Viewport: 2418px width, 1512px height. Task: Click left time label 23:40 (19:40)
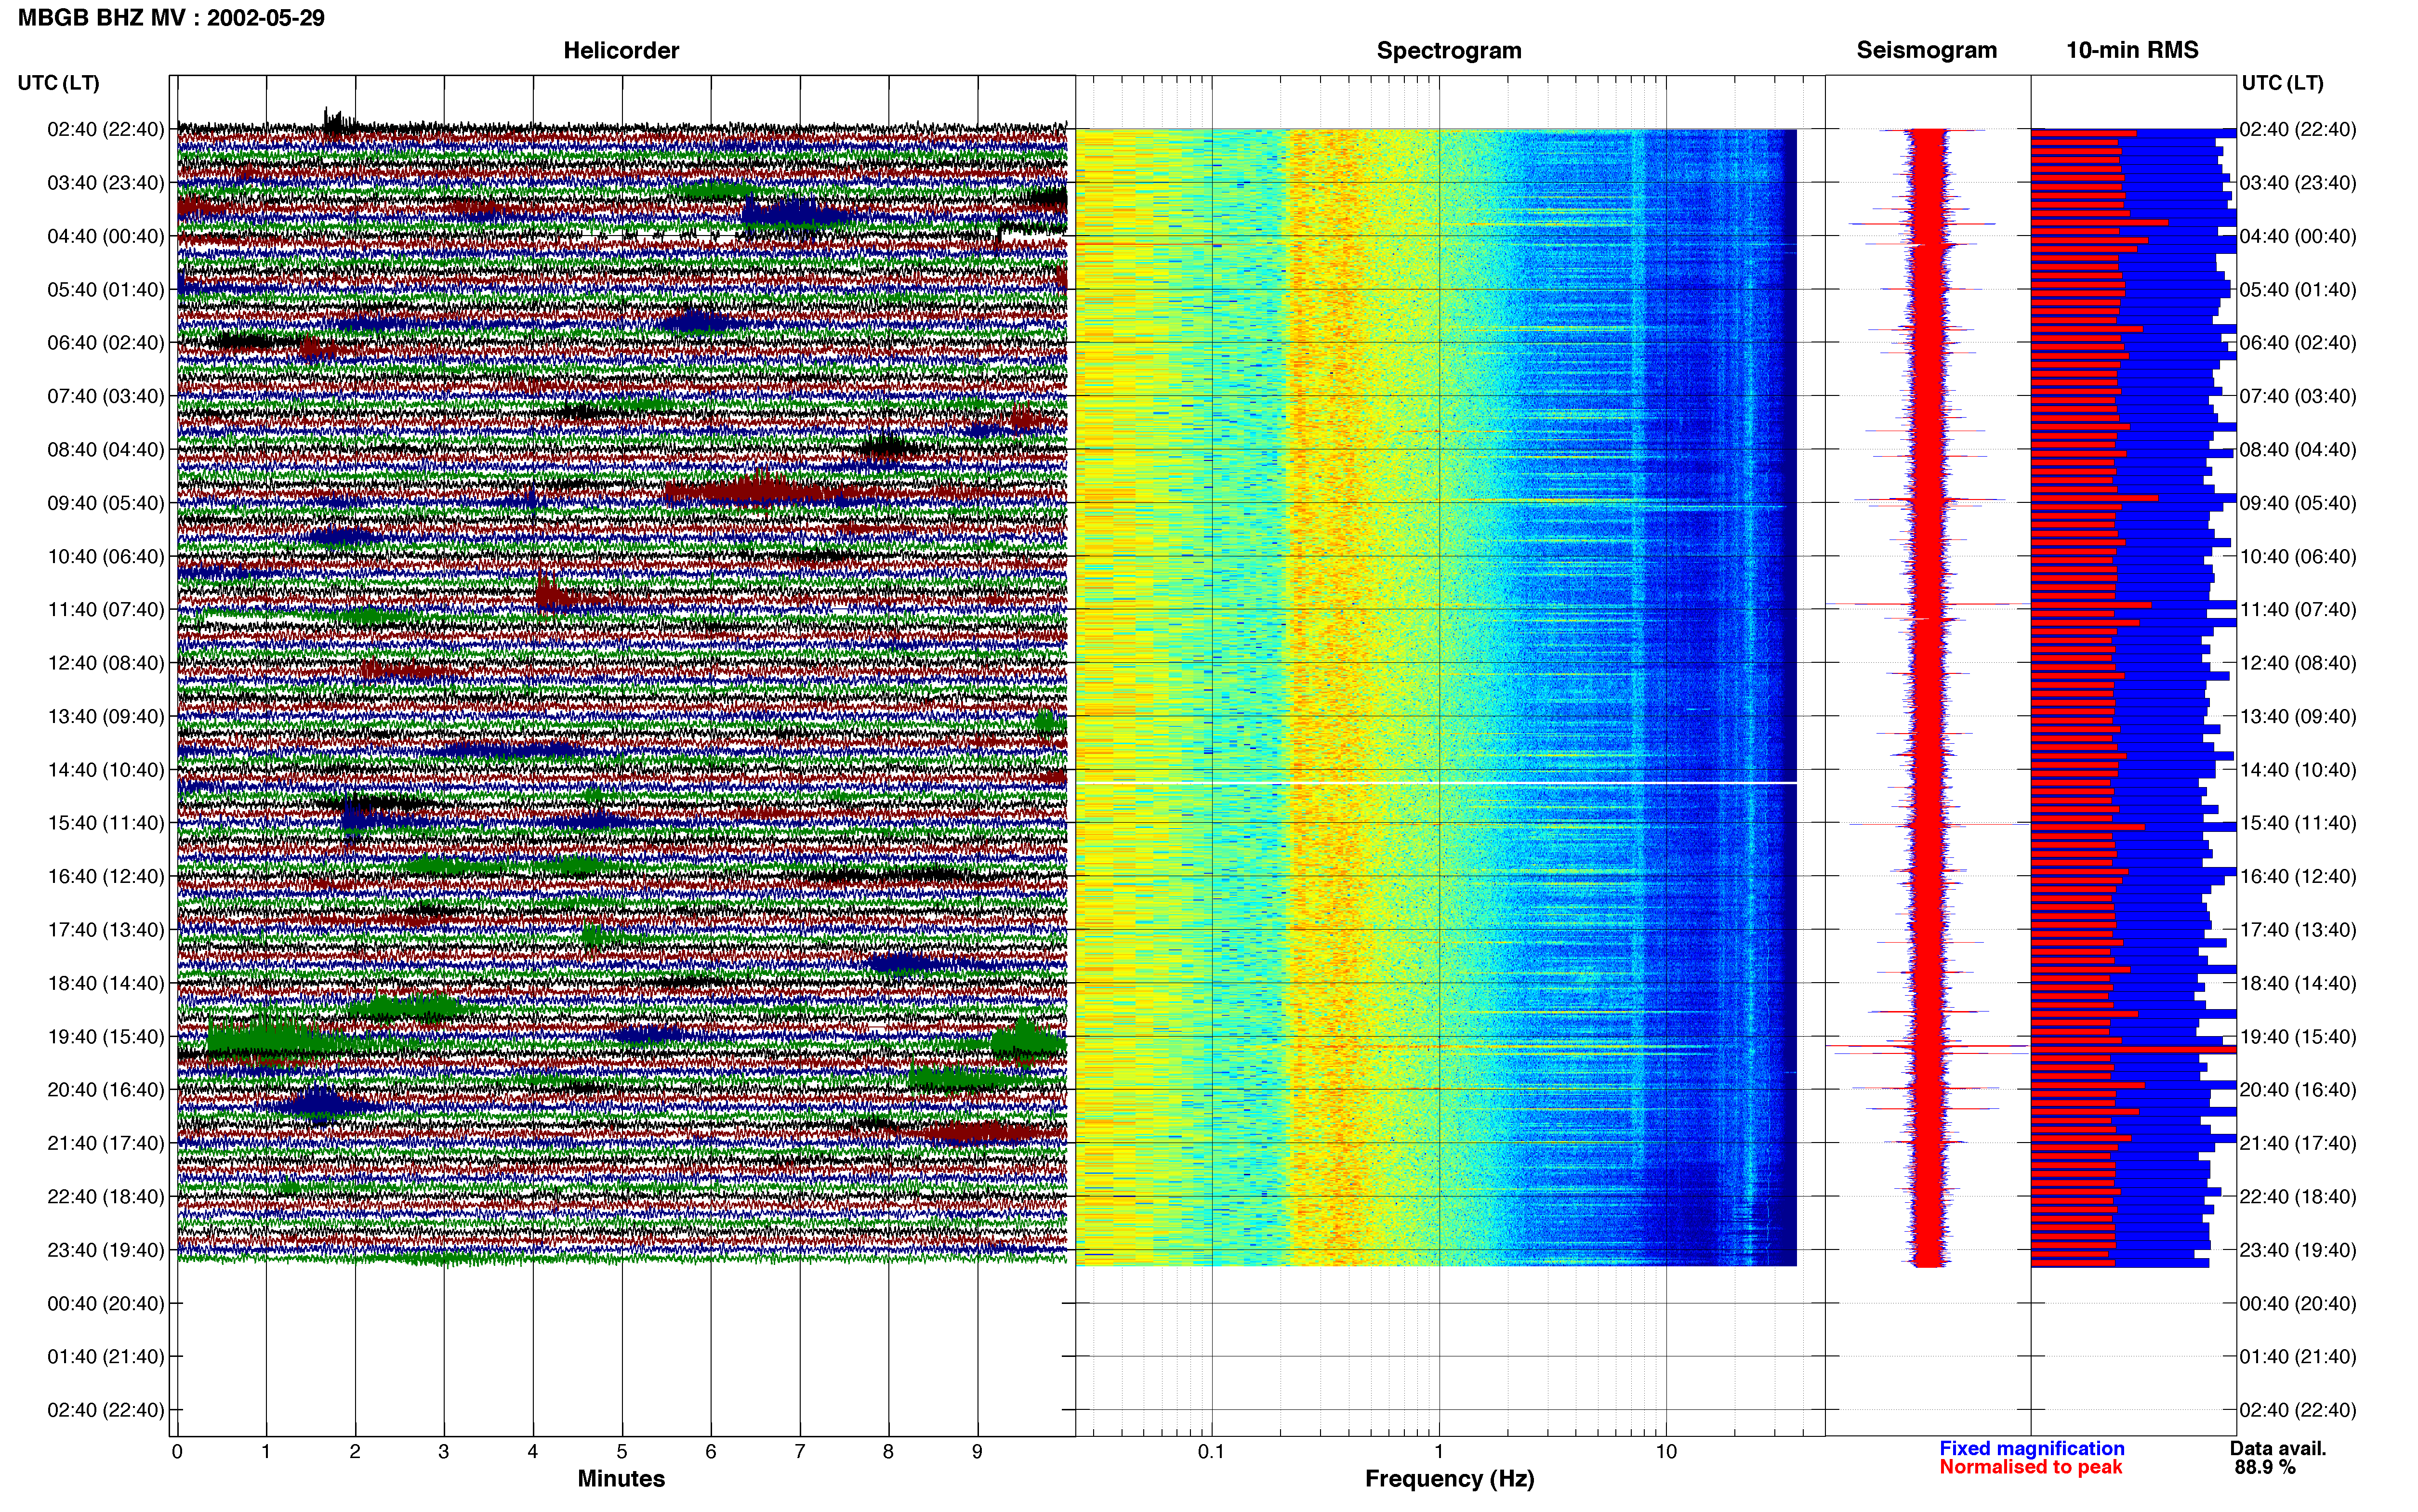click(106, 1249)
